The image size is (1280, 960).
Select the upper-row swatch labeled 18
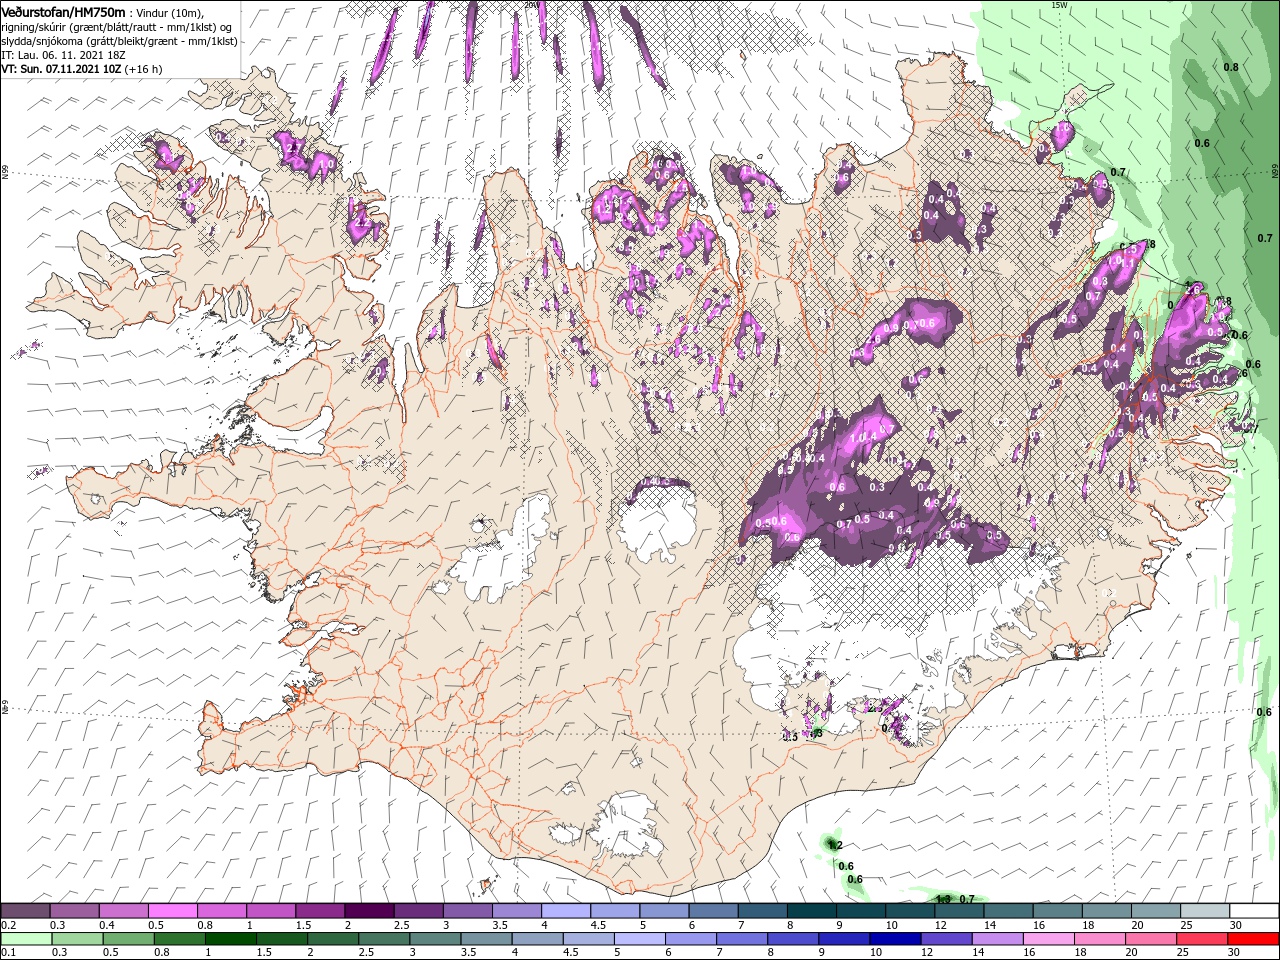1106,911
